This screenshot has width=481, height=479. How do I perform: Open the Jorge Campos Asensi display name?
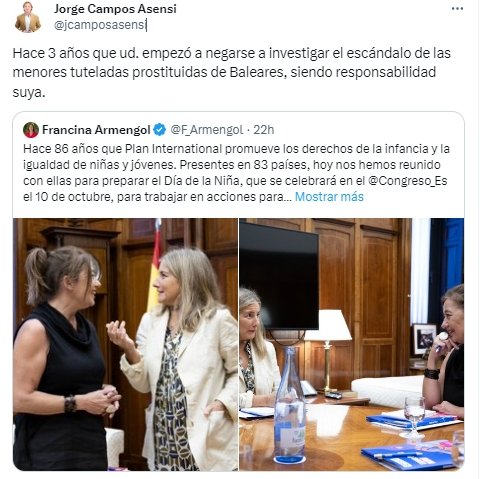tap(115, 9)
